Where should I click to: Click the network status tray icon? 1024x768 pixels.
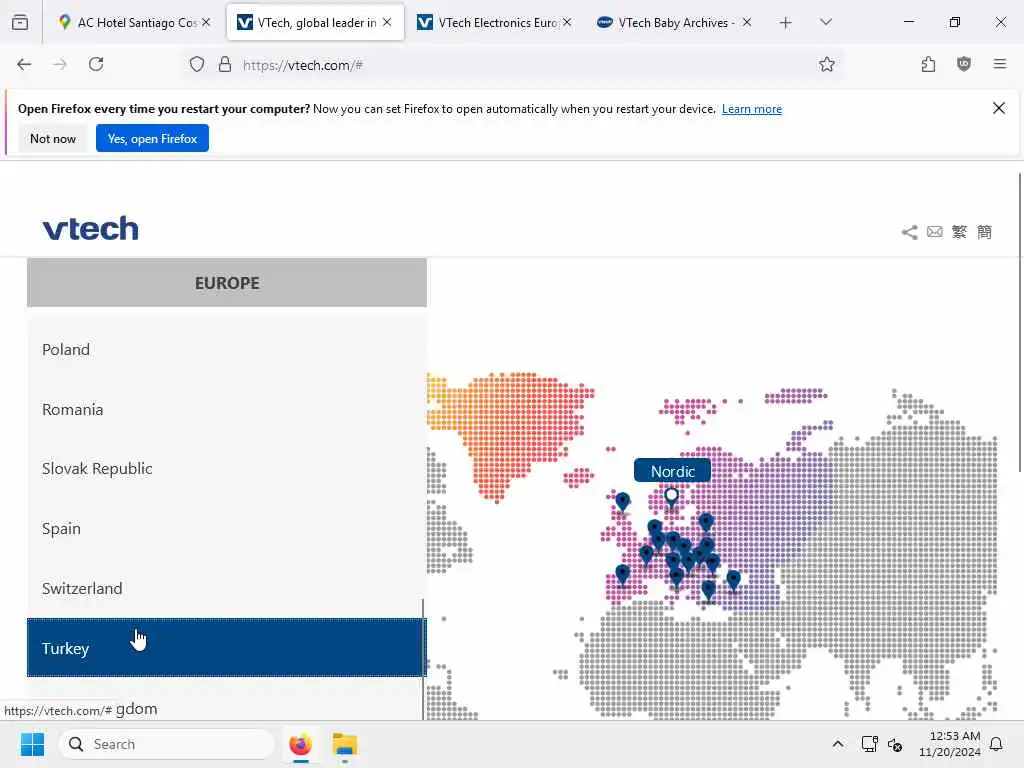[869, 744]
